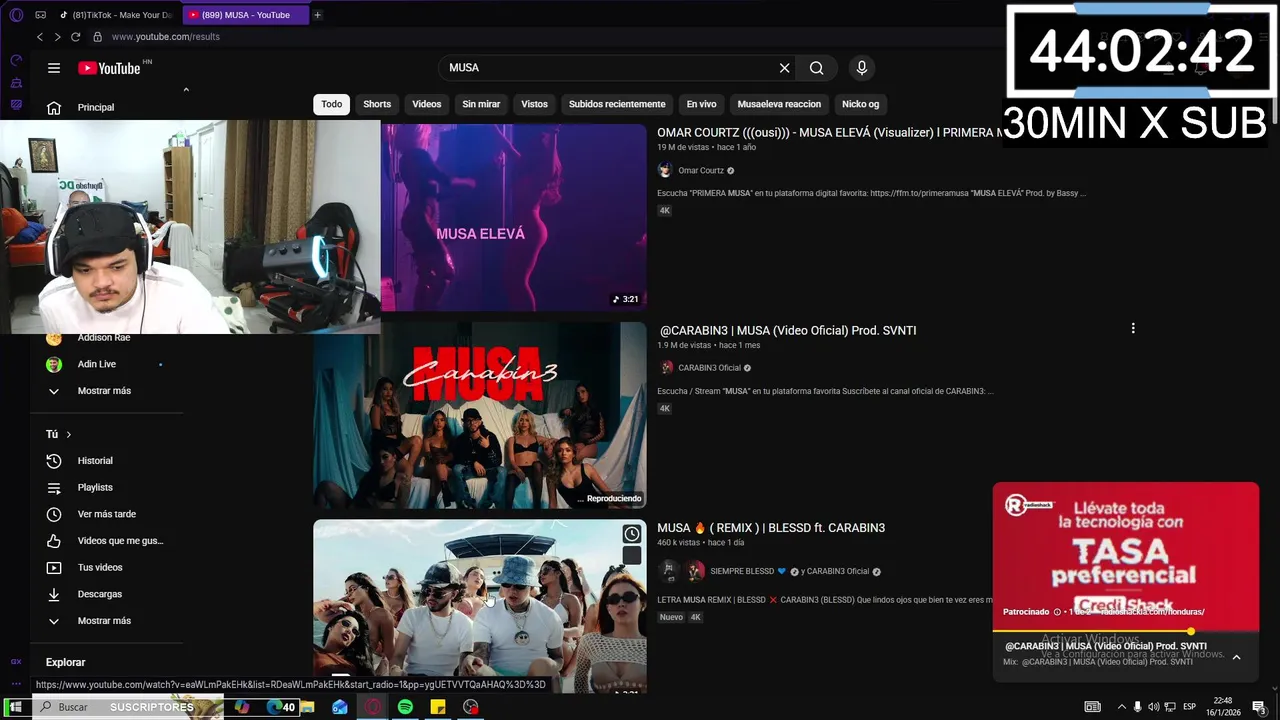Select the Subidos recientemente filter chip
The height and width of the screenshot is (720, 1280).
point(617,104)
